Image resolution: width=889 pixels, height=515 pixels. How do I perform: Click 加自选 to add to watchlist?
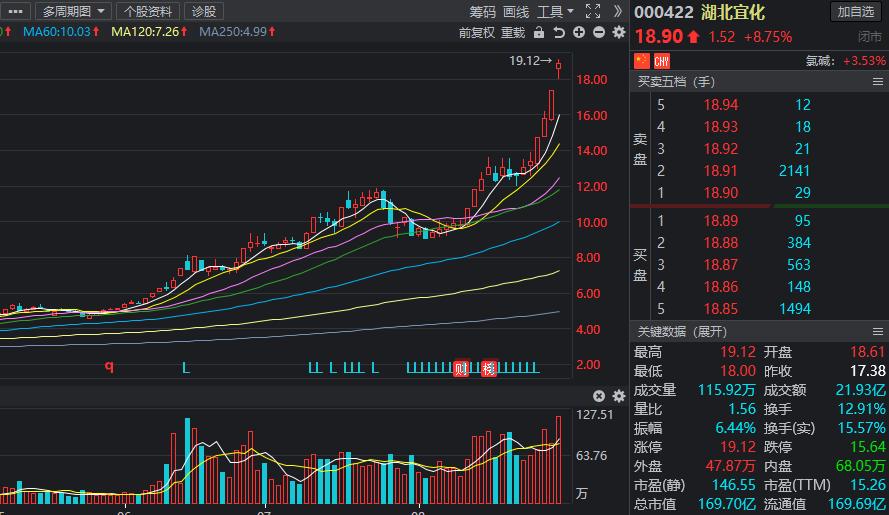point(857,11)
